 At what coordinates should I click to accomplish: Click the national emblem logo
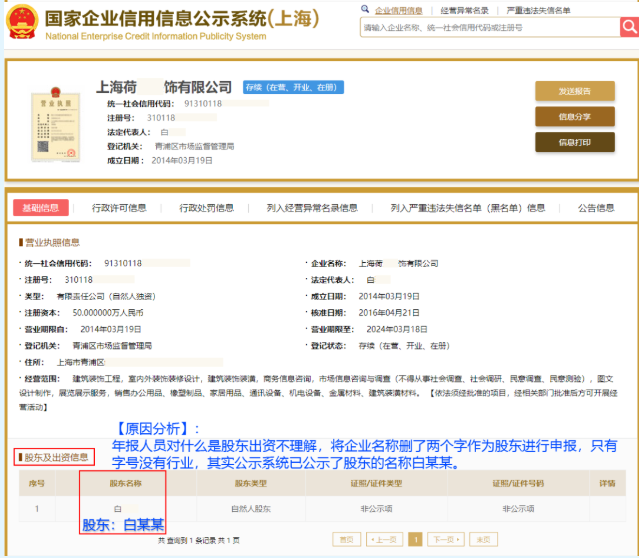[22, 22]
